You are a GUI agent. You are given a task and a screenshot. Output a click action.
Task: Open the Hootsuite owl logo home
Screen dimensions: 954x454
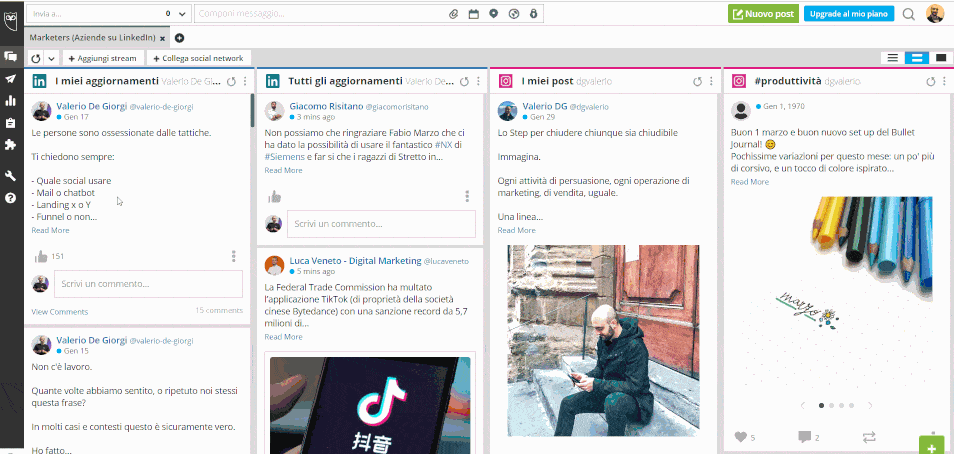coord(10,19)
